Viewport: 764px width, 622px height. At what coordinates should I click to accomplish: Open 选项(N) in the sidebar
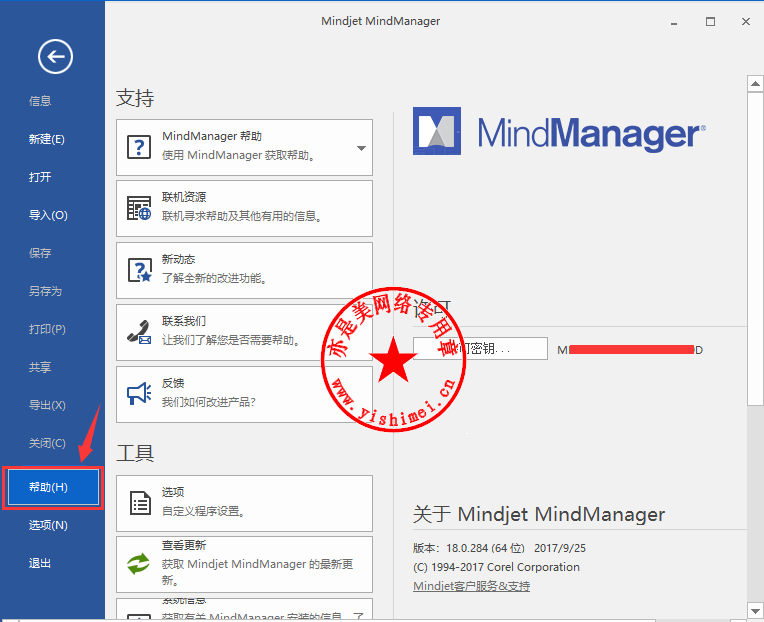[48, 525]
